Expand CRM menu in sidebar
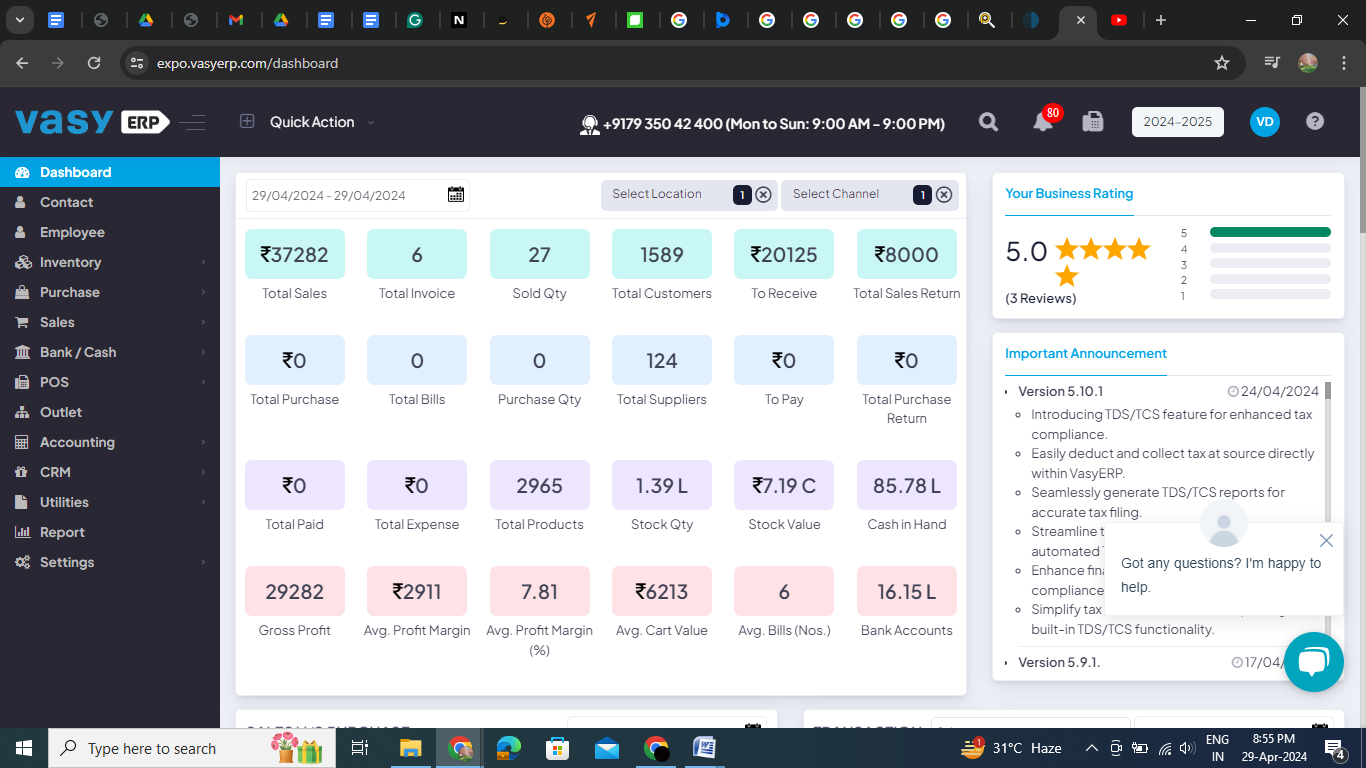The width and height of the screenshot is (1366, 768). (110, 472)
